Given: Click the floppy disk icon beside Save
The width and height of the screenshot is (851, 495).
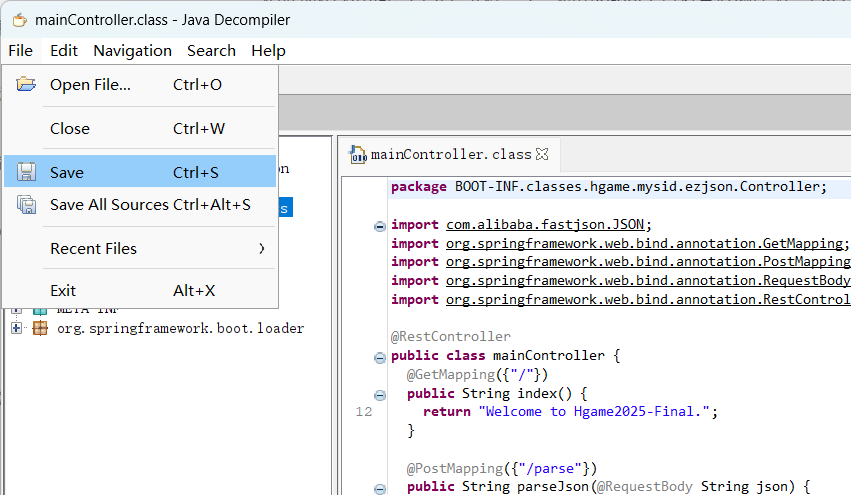Looking at the screenshot, I should (x=26, y=172).
